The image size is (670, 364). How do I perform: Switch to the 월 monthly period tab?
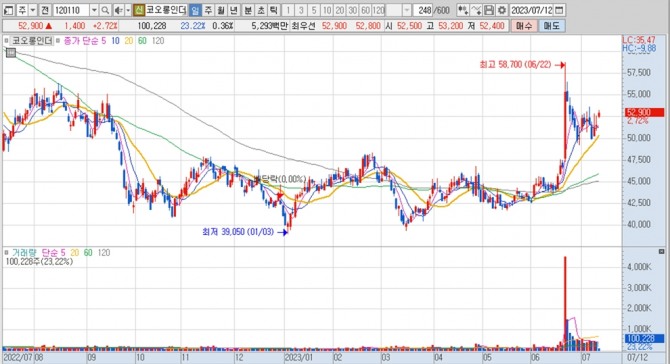[221, 10]
